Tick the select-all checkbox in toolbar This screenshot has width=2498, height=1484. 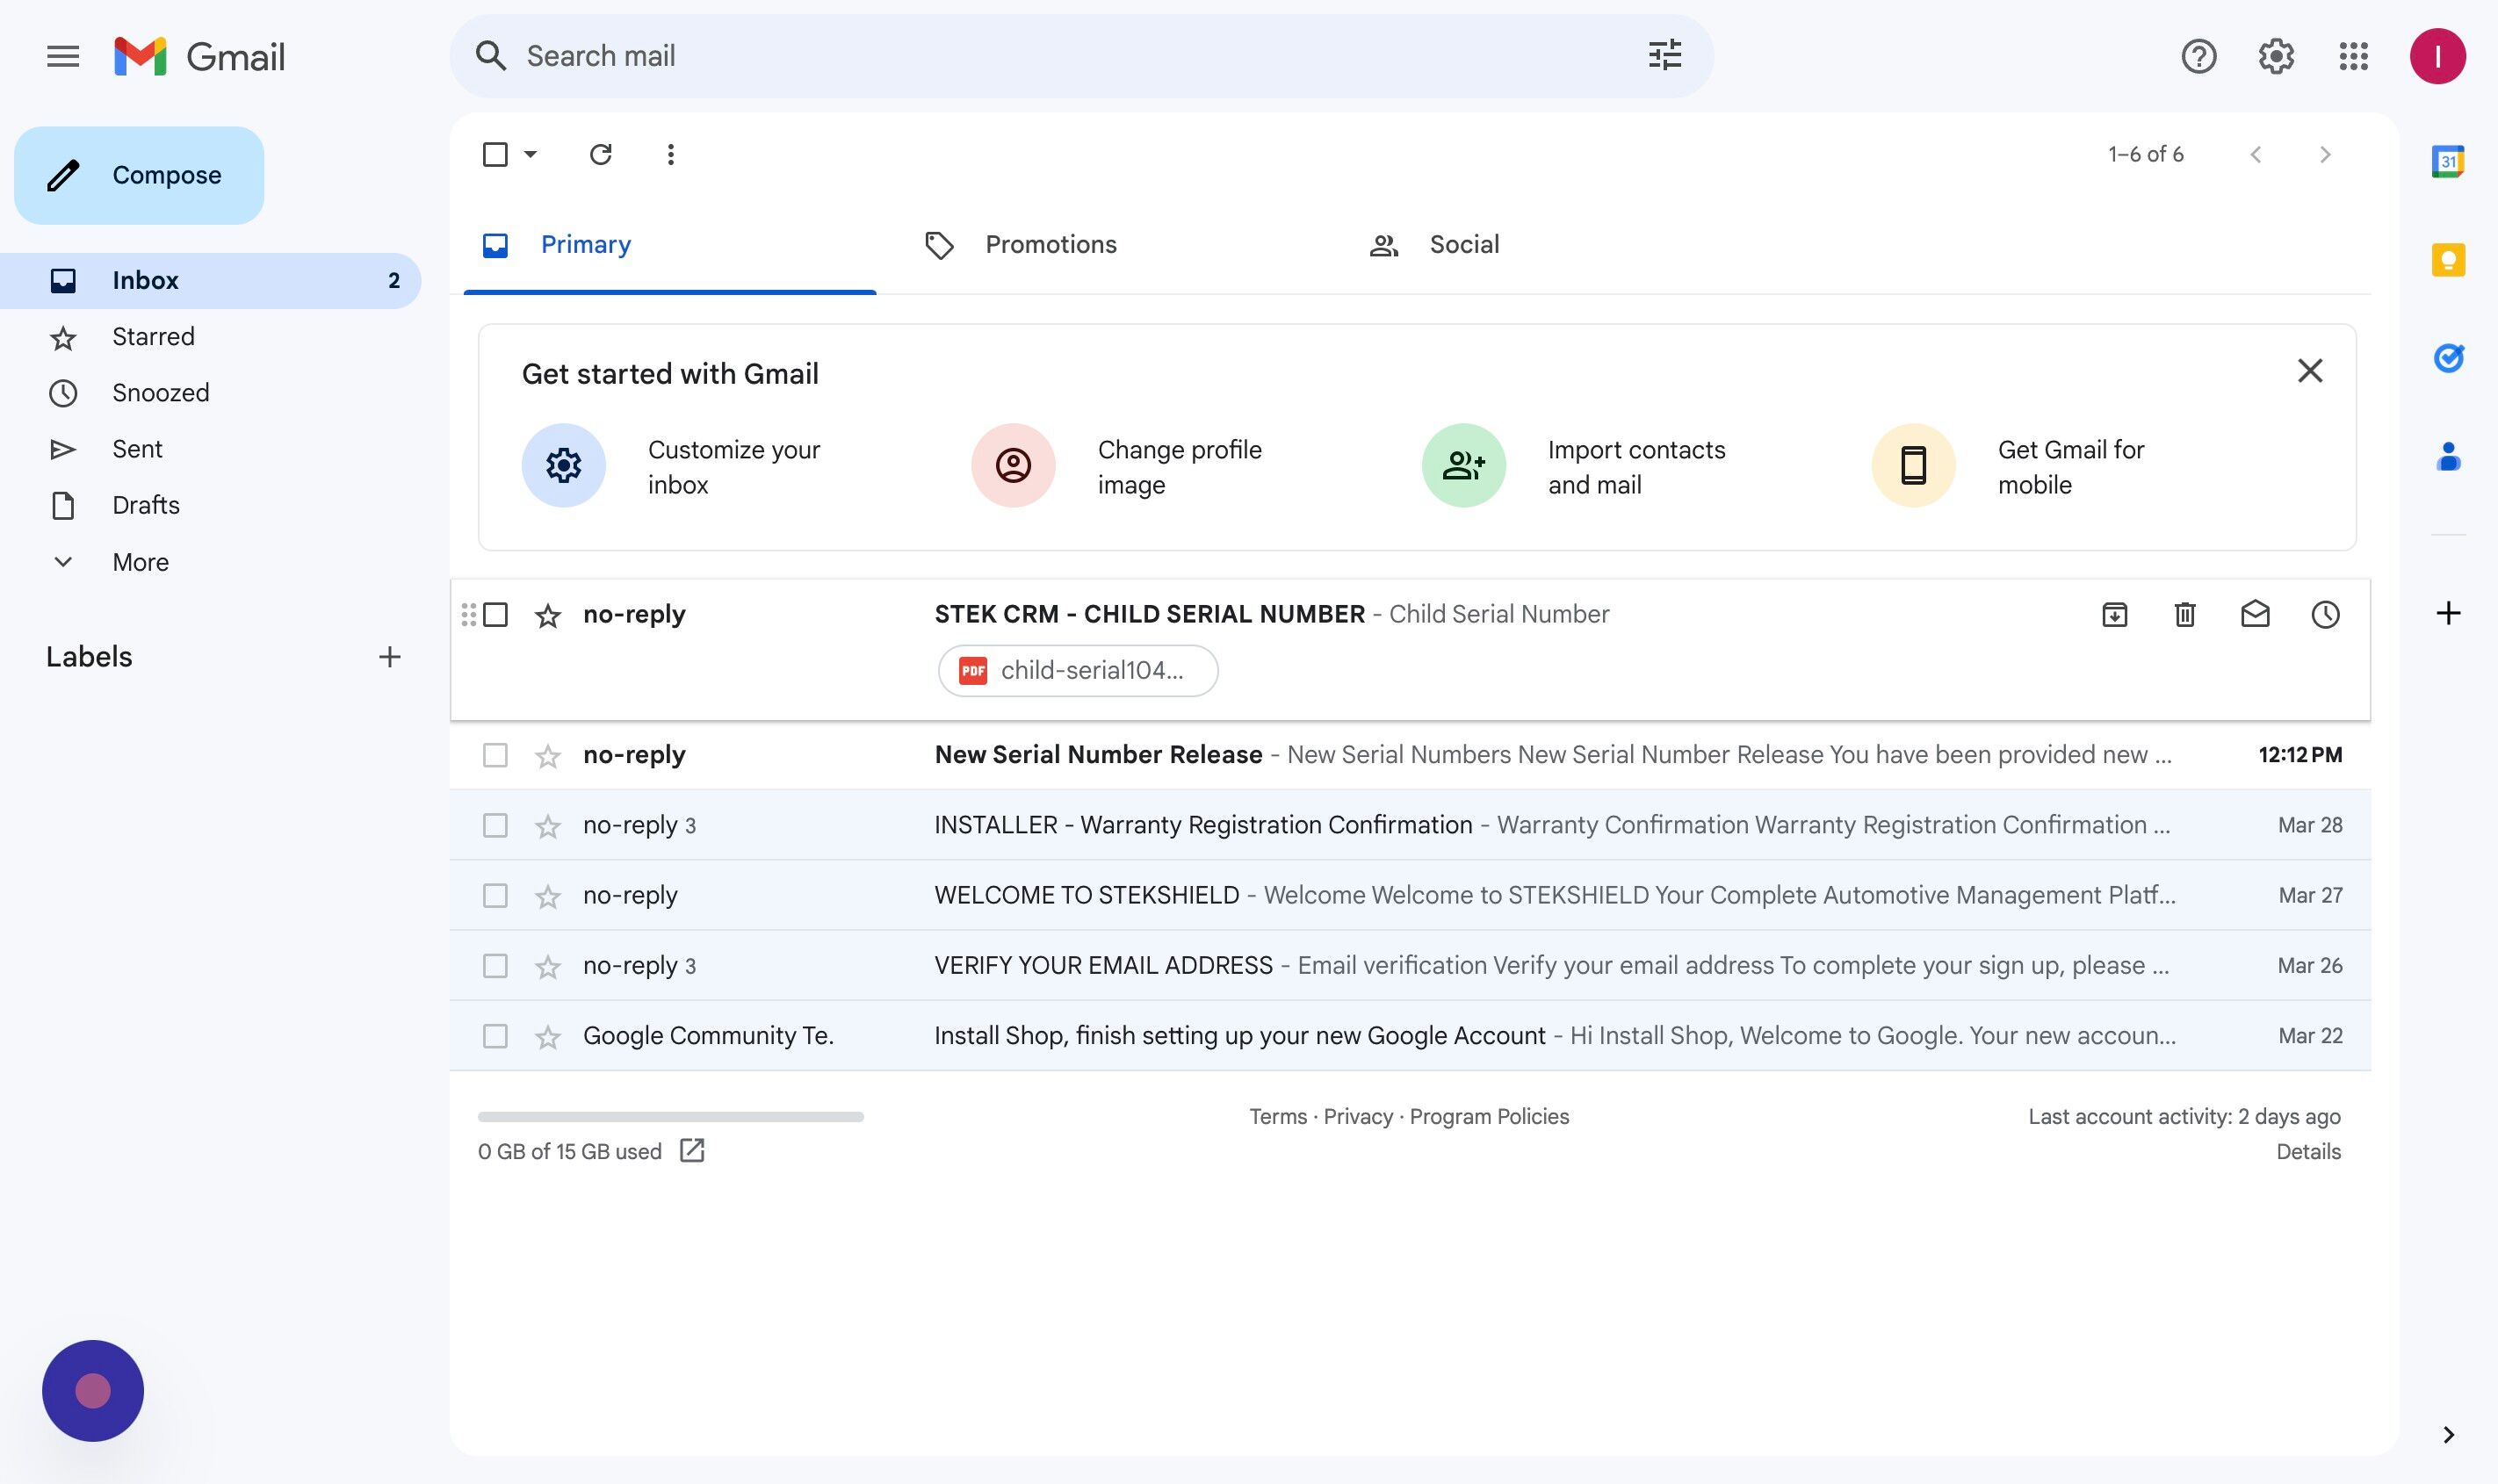coord(495,154)
